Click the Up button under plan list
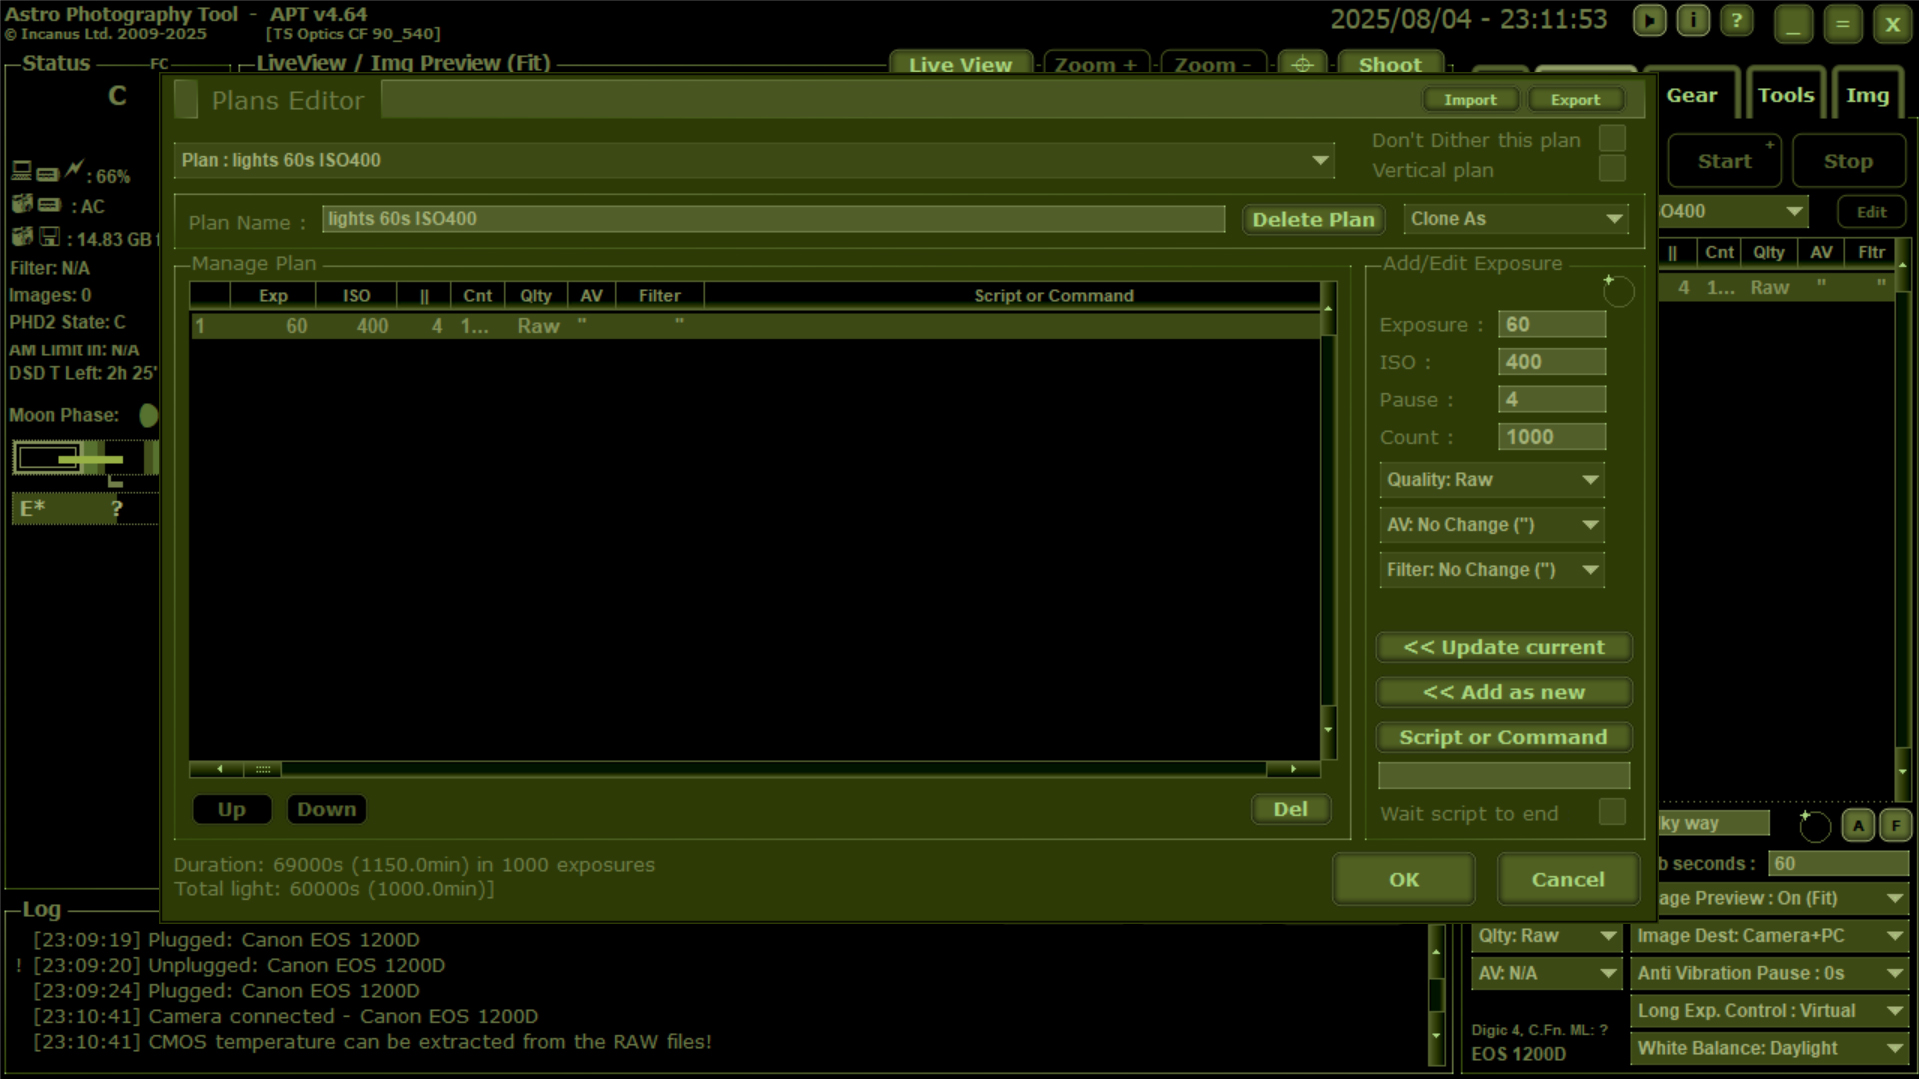This screenshot has width=1919, height=1079. click(231, 809)
